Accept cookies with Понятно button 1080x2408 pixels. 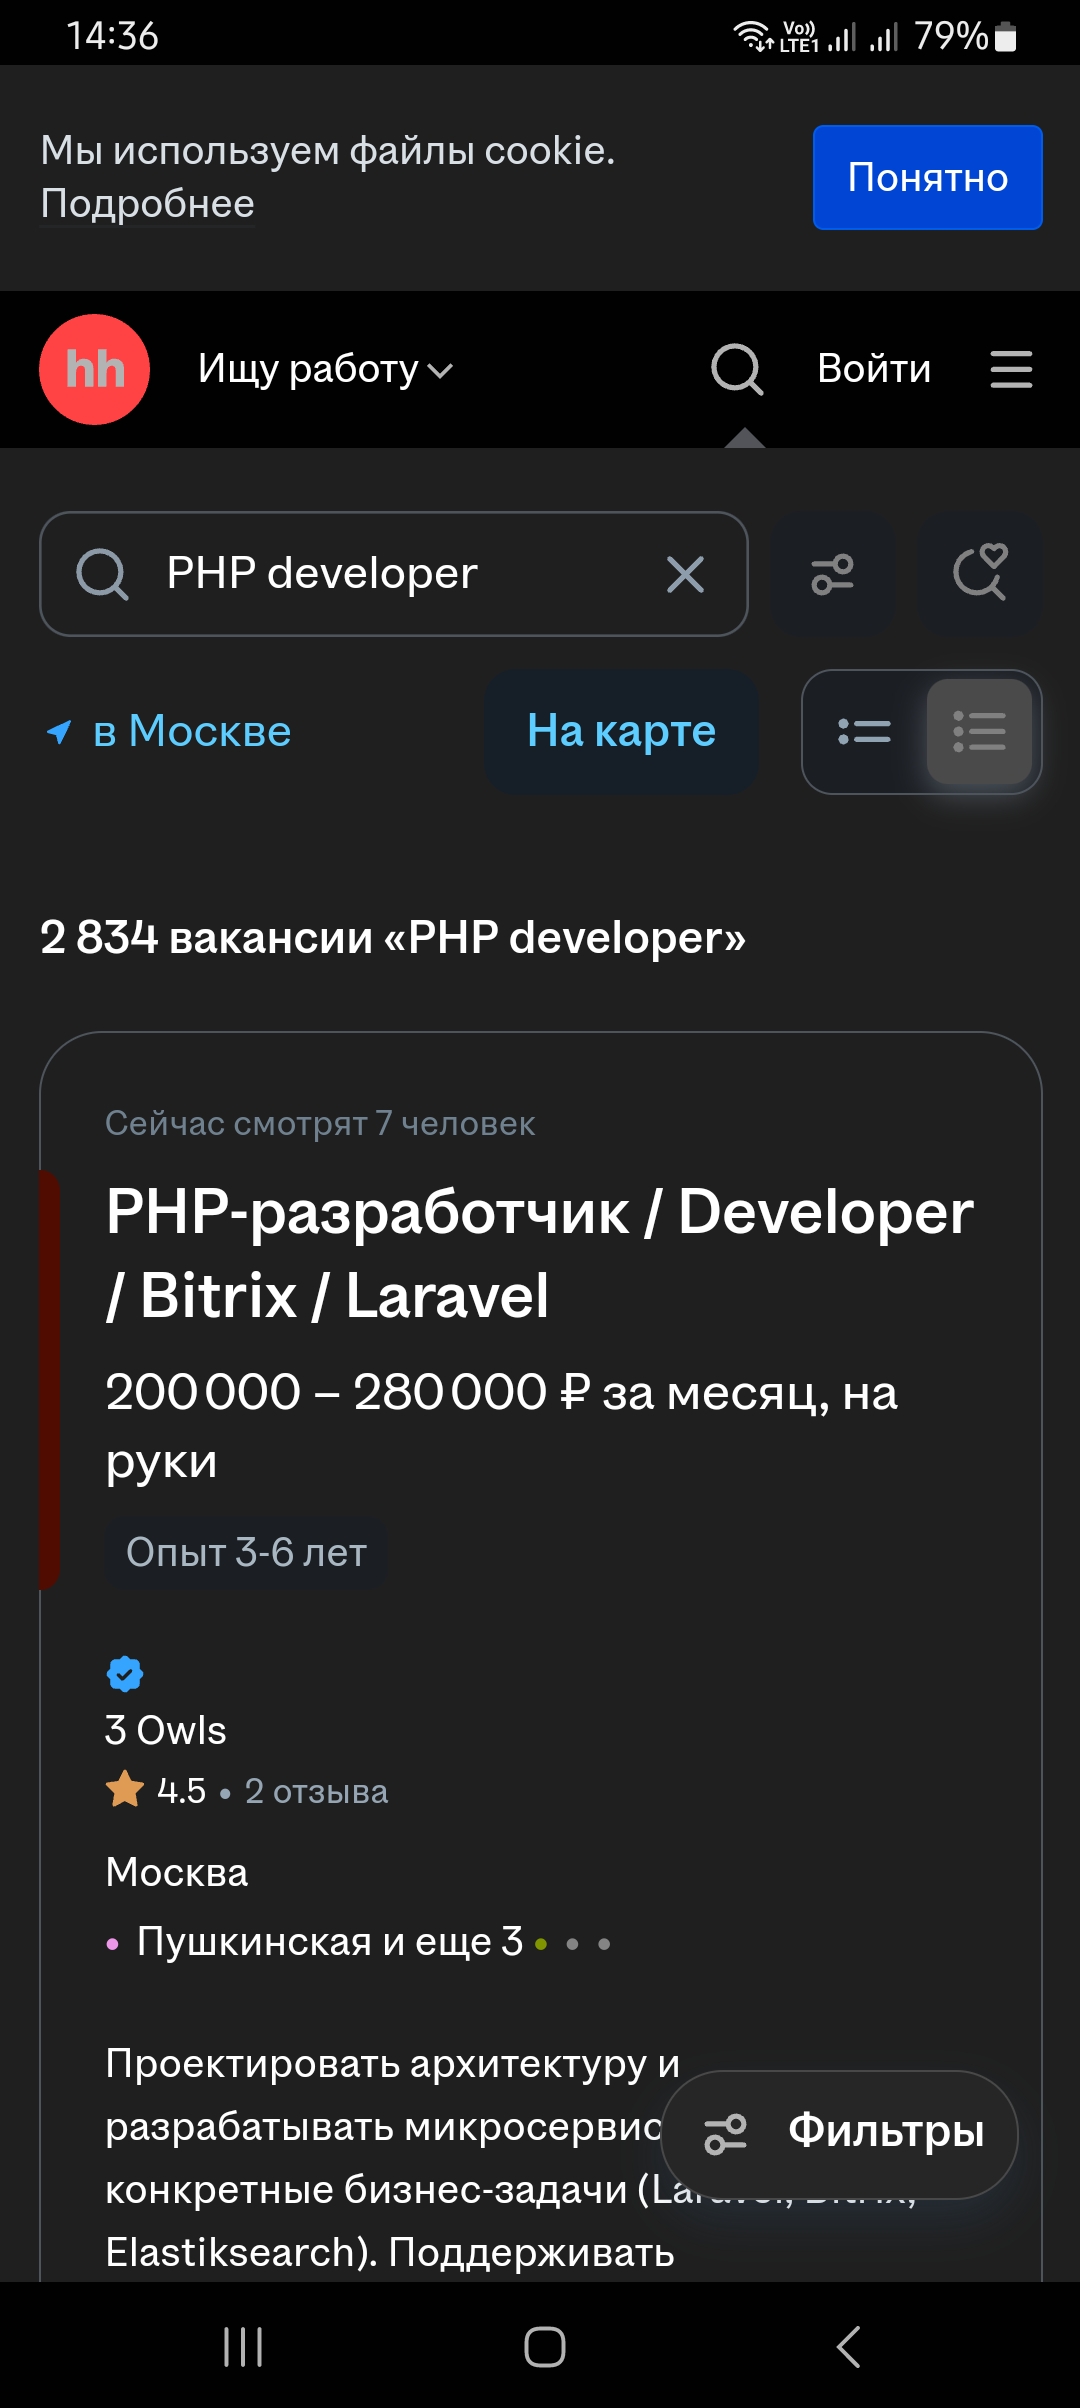coord(927,177)
